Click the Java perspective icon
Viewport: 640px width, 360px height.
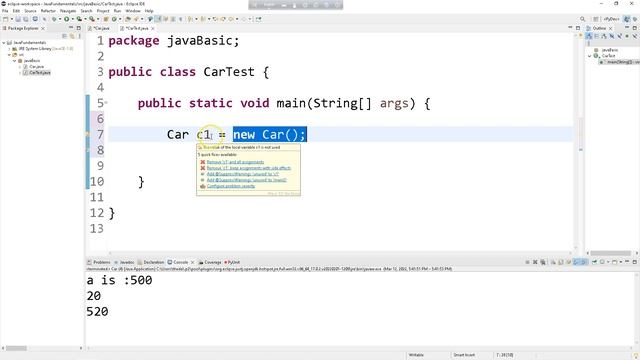[627, 19]
